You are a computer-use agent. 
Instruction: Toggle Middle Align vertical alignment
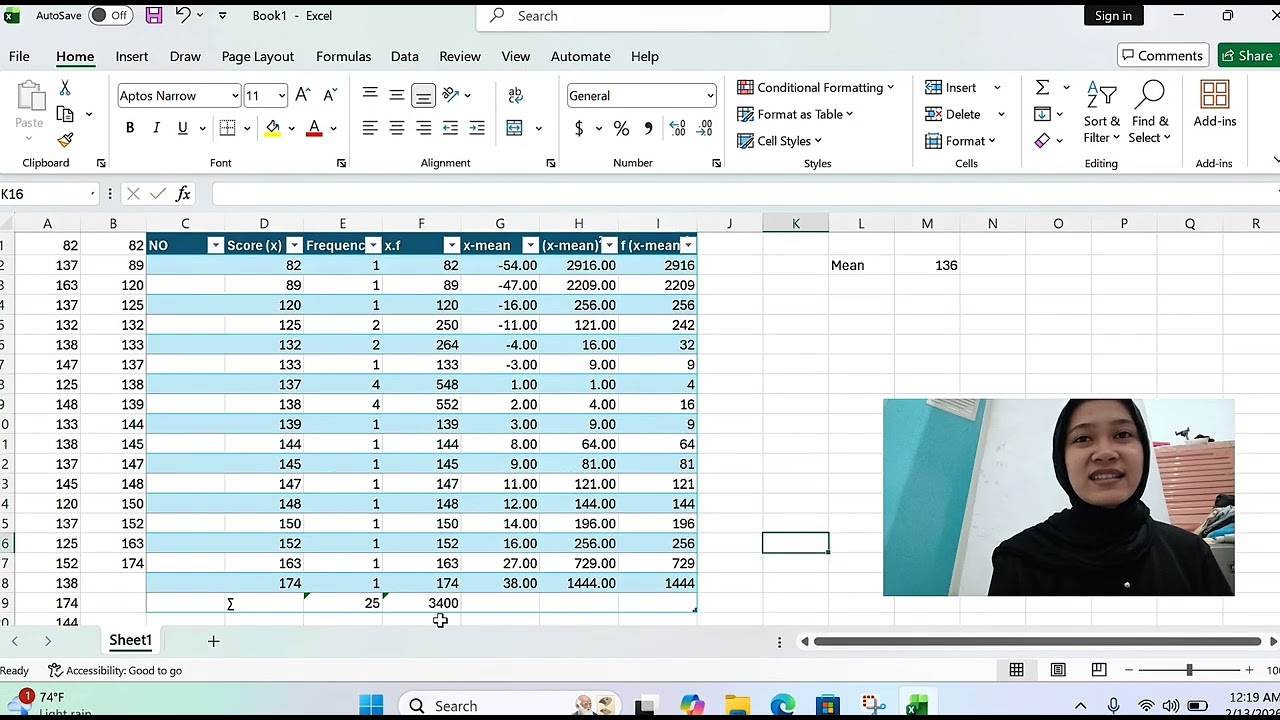coord(397,95)
